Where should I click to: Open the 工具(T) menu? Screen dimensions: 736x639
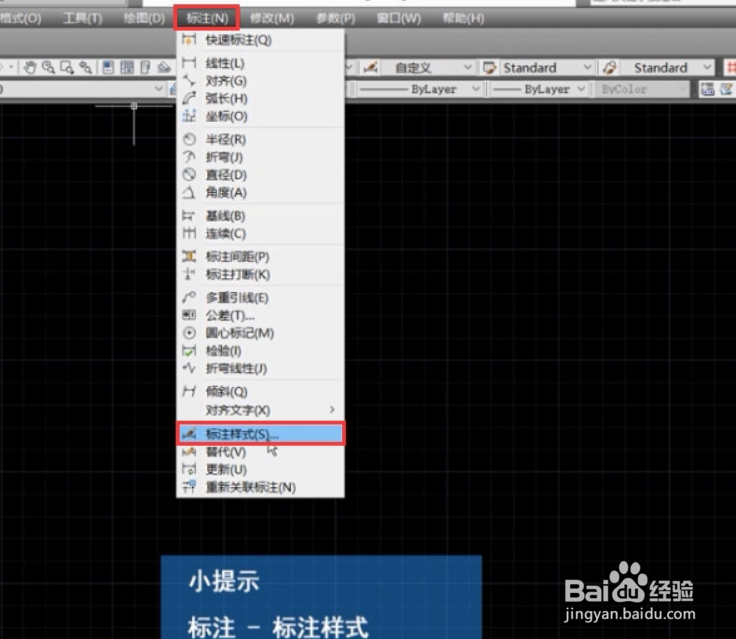click(83, 18)
